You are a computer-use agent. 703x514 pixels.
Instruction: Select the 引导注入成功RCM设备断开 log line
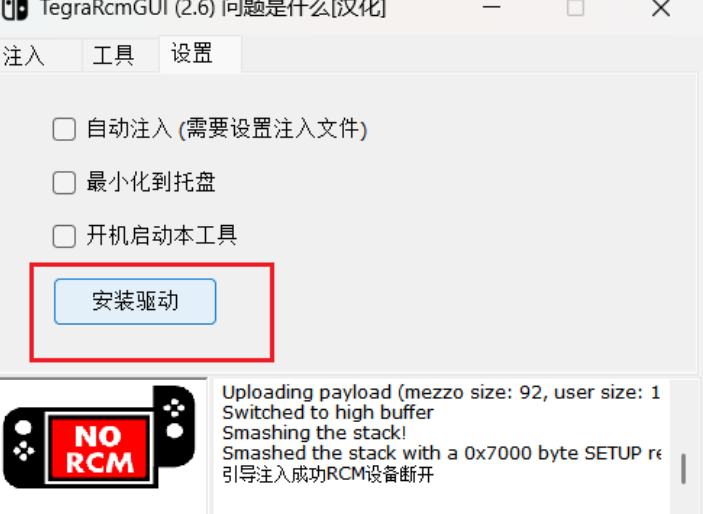328,474
